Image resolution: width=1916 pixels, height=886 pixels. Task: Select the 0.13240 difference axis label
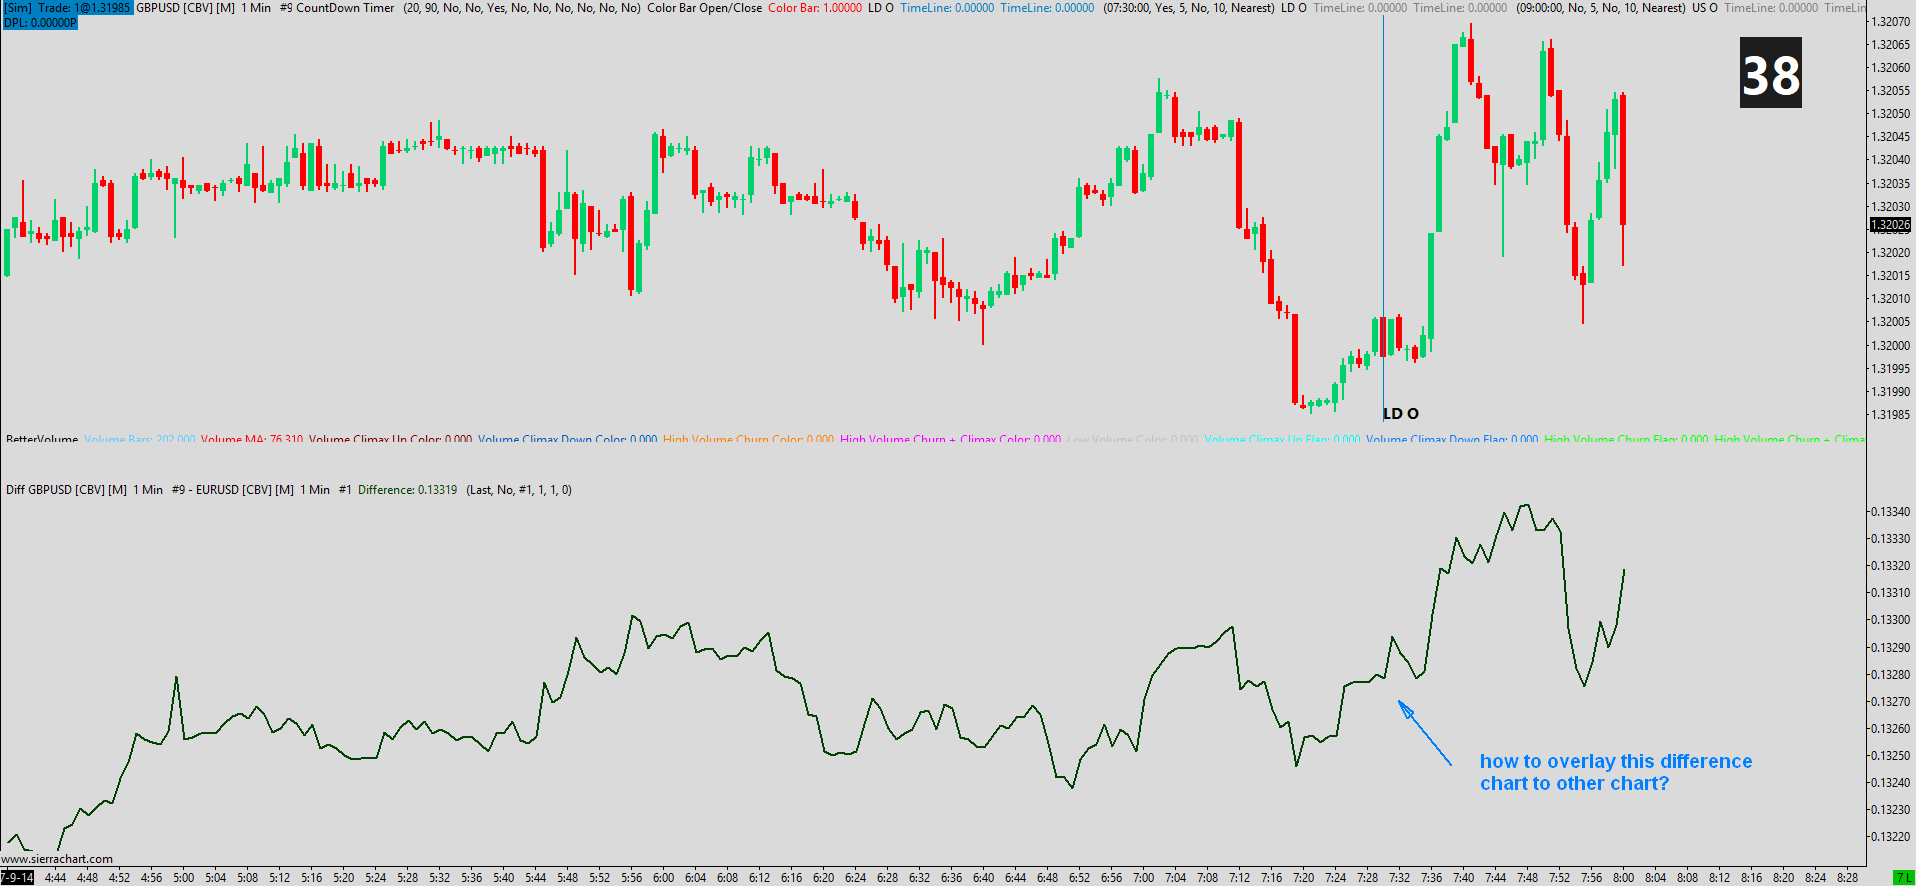click(x=1890, y=783)
